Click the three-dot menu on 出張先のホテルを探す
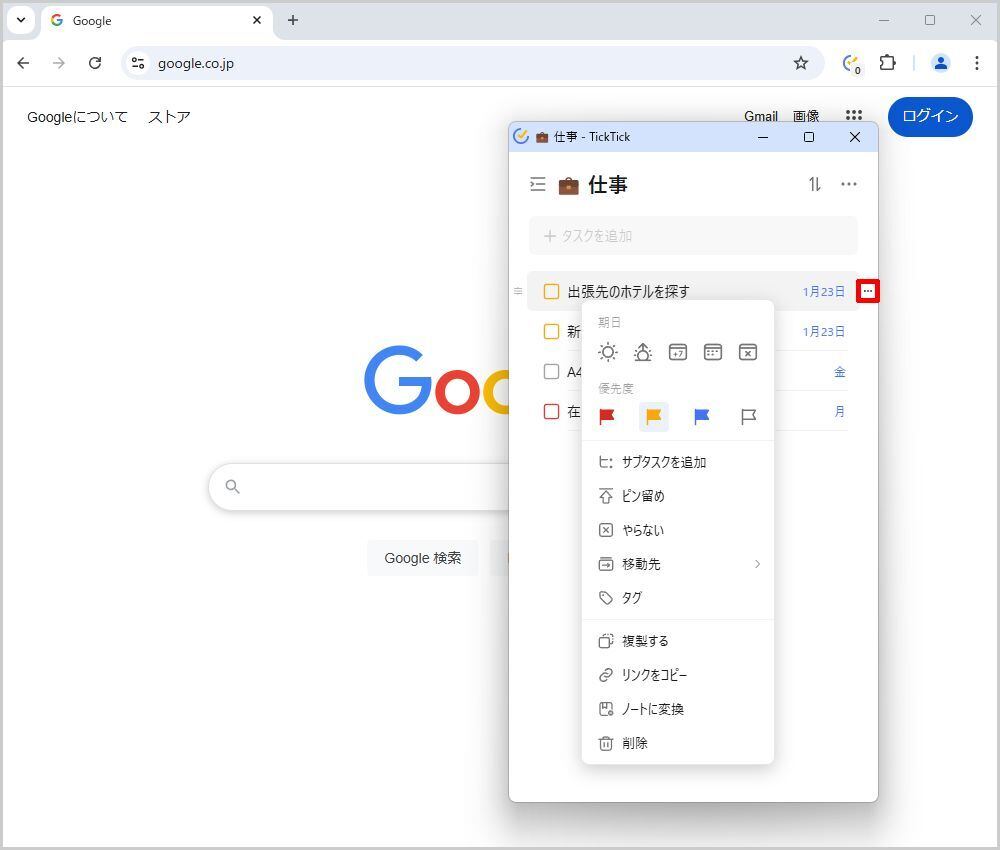Image resolution: width=1000 pixels, height=850 pixels. (867, 291)
